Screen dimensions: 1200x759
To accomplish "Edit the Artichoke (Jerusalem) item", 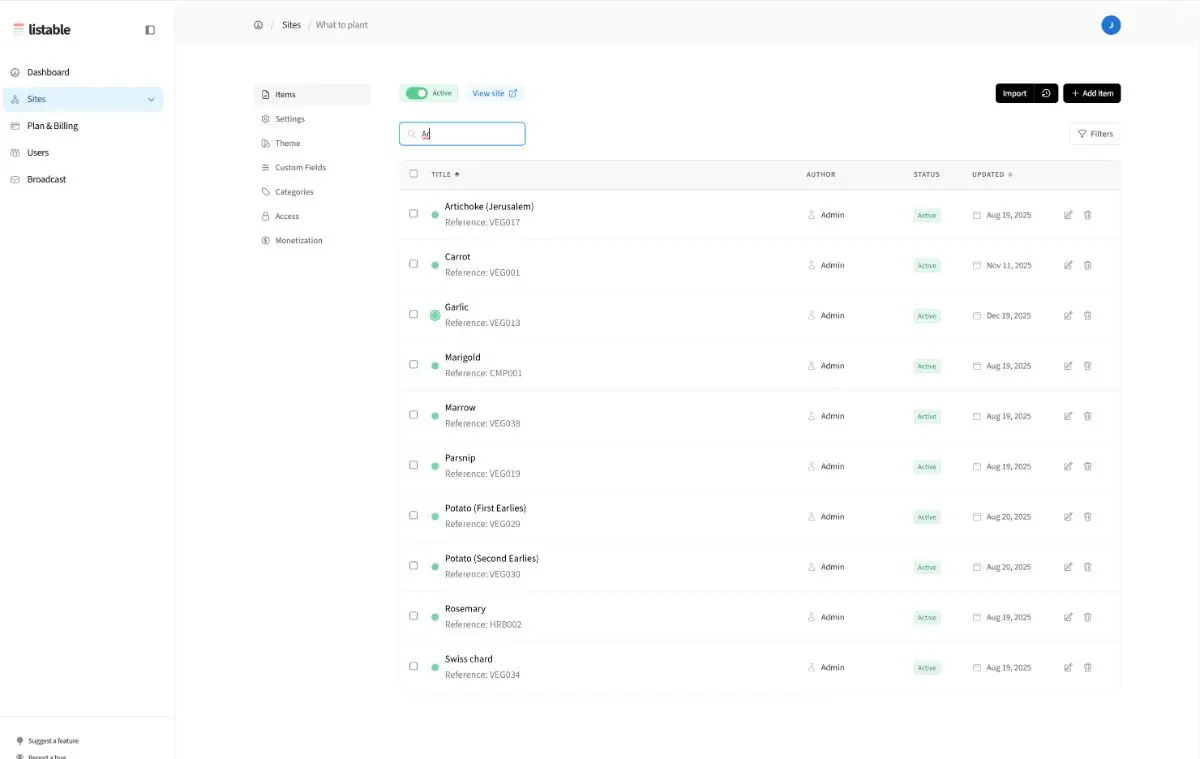I will (1068, 215).
